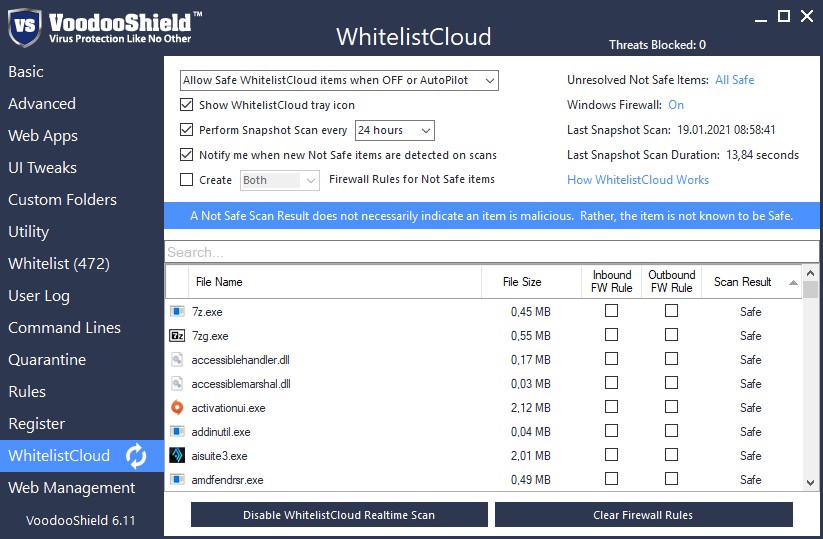This screenshot has height=539, width=823.
Task: Check Outbound FW Rule for activationui.exe
Action: 671,407
